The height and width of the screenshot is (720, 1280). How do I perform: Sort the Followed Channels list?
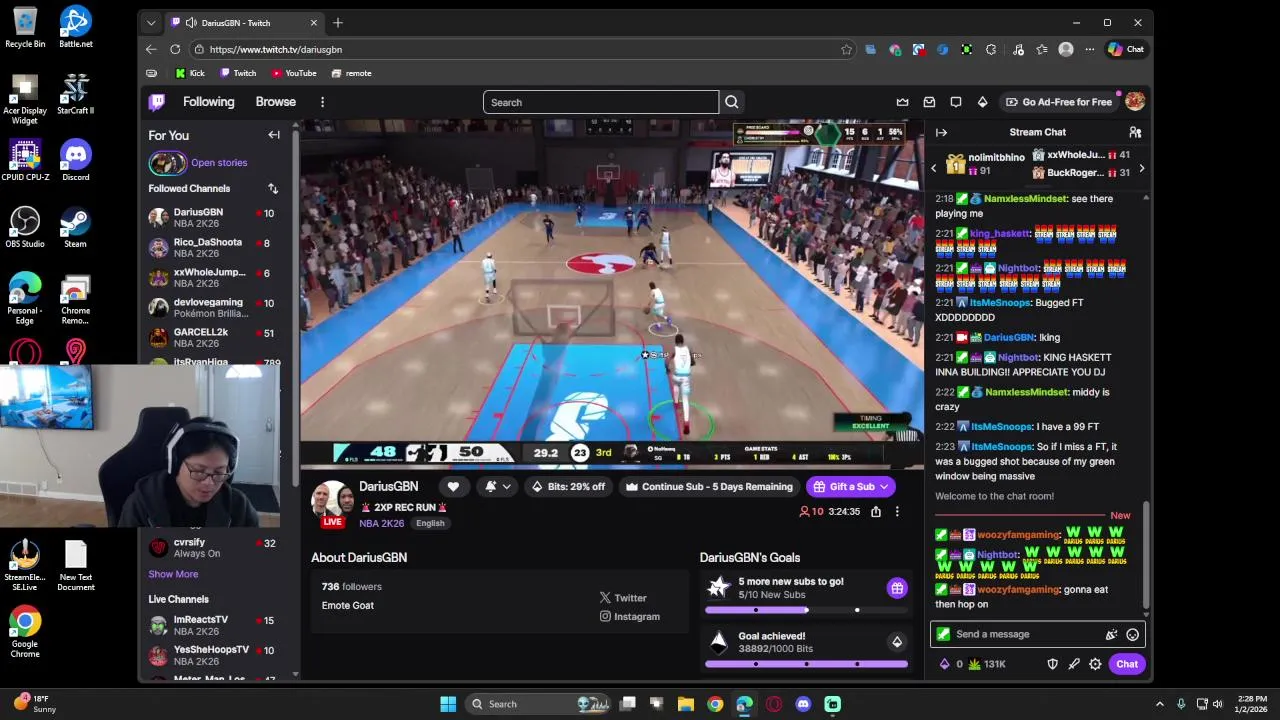(273, 188)
